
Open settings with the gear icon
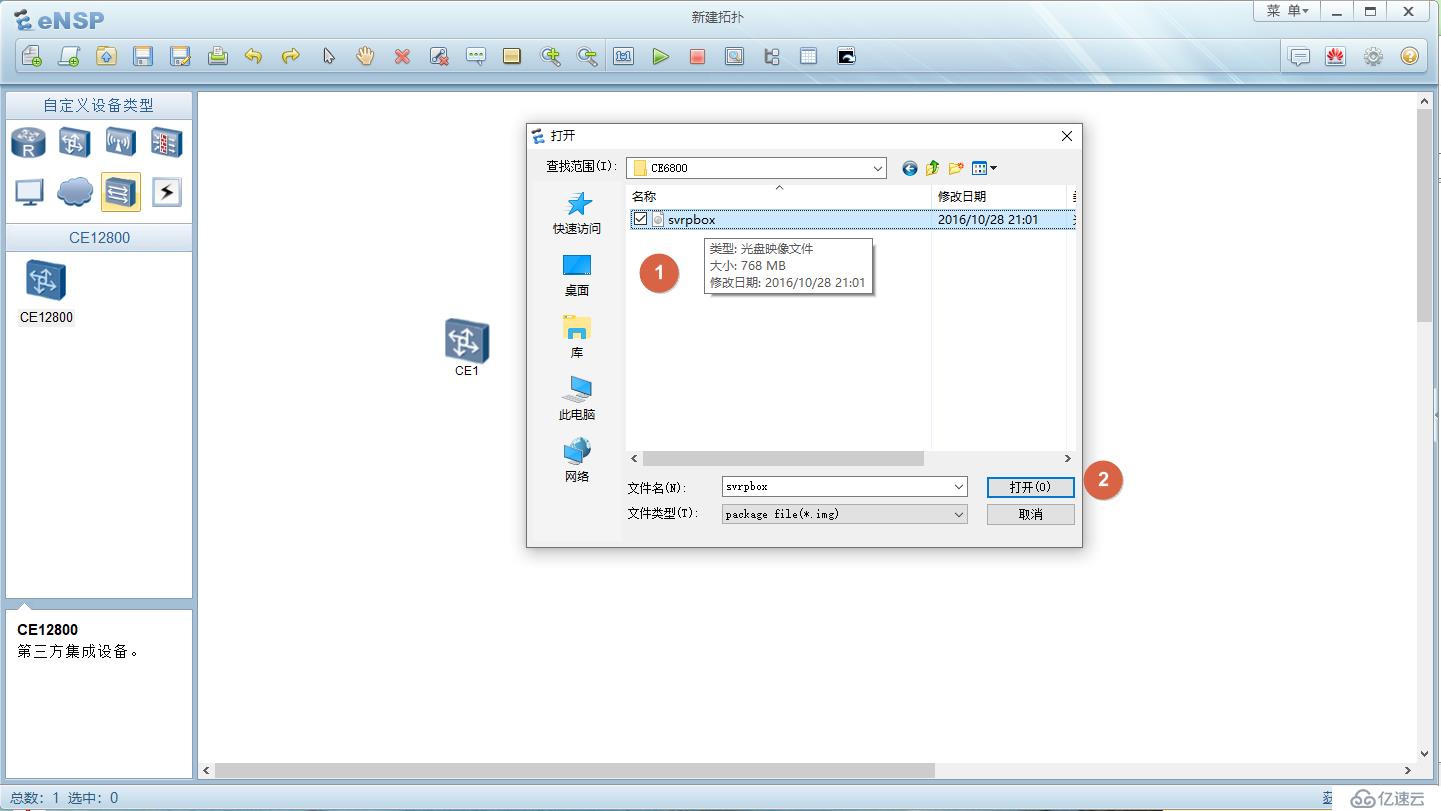tap(1373, 56)
